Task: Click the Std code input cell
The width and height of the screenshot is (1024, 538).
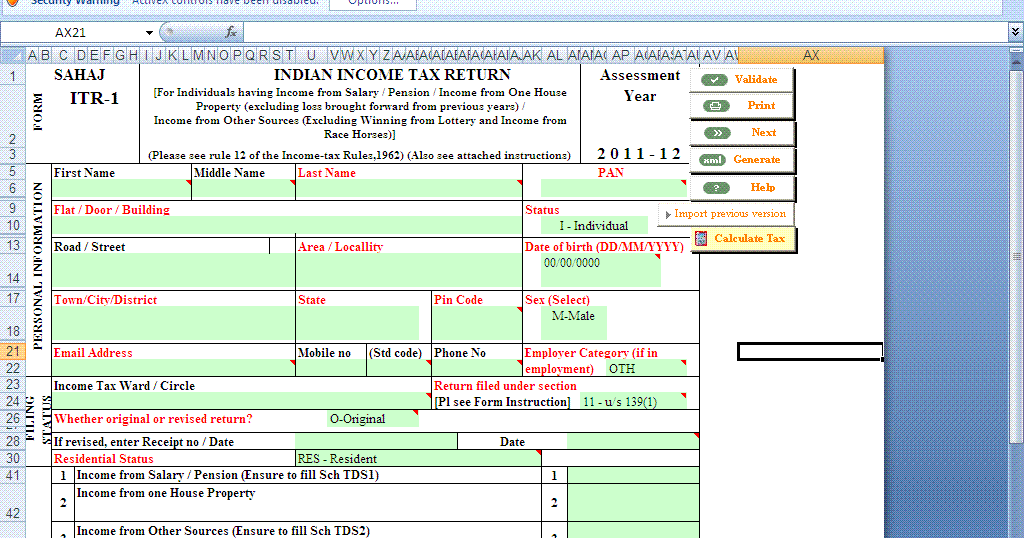Action: [x=398, y=368]
